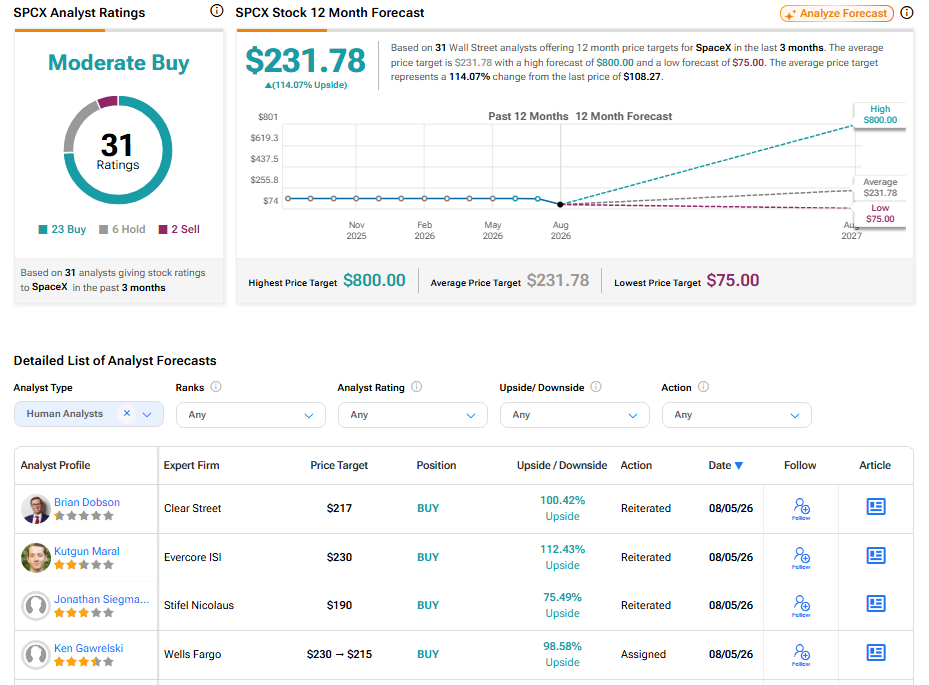Click info icon next to Analyze Forecast
Screen dimensions: 929x685
coord(906,12)
